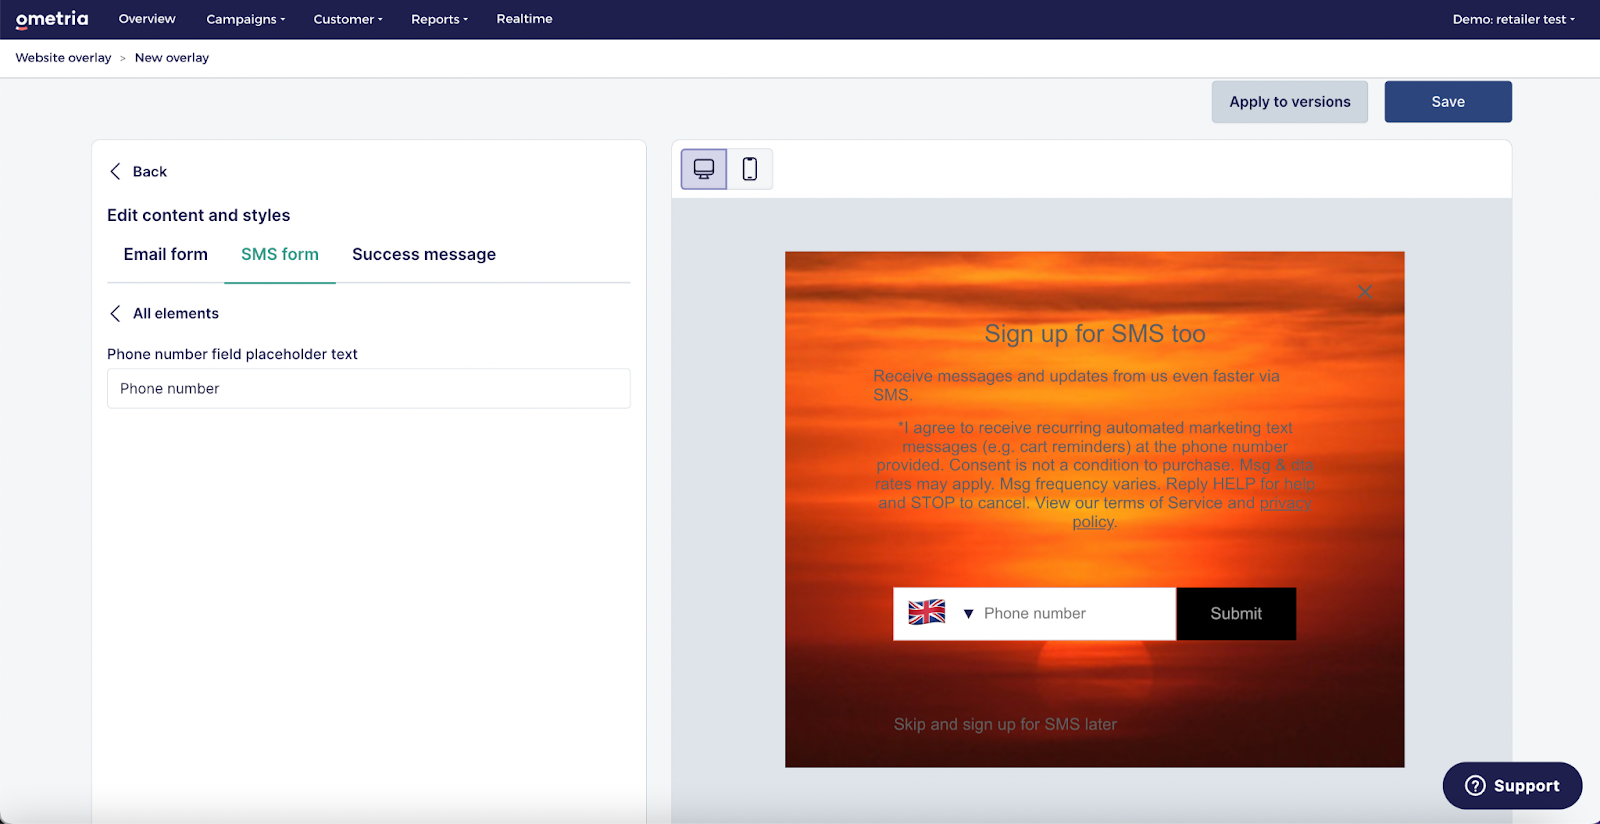Expand the Campaigns menu
The width and height of the screenshot is (1600, 824).
246,19
